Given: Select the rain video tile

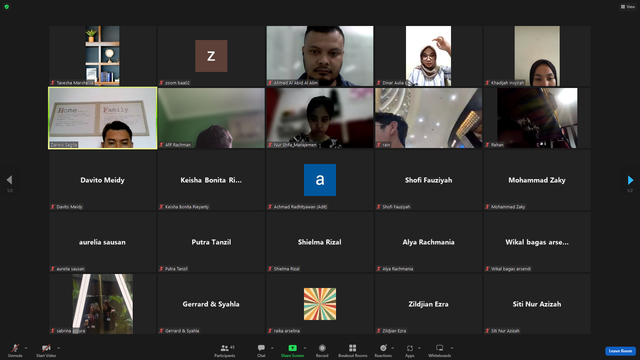Looking at the screenshot, I should point(429,118).
